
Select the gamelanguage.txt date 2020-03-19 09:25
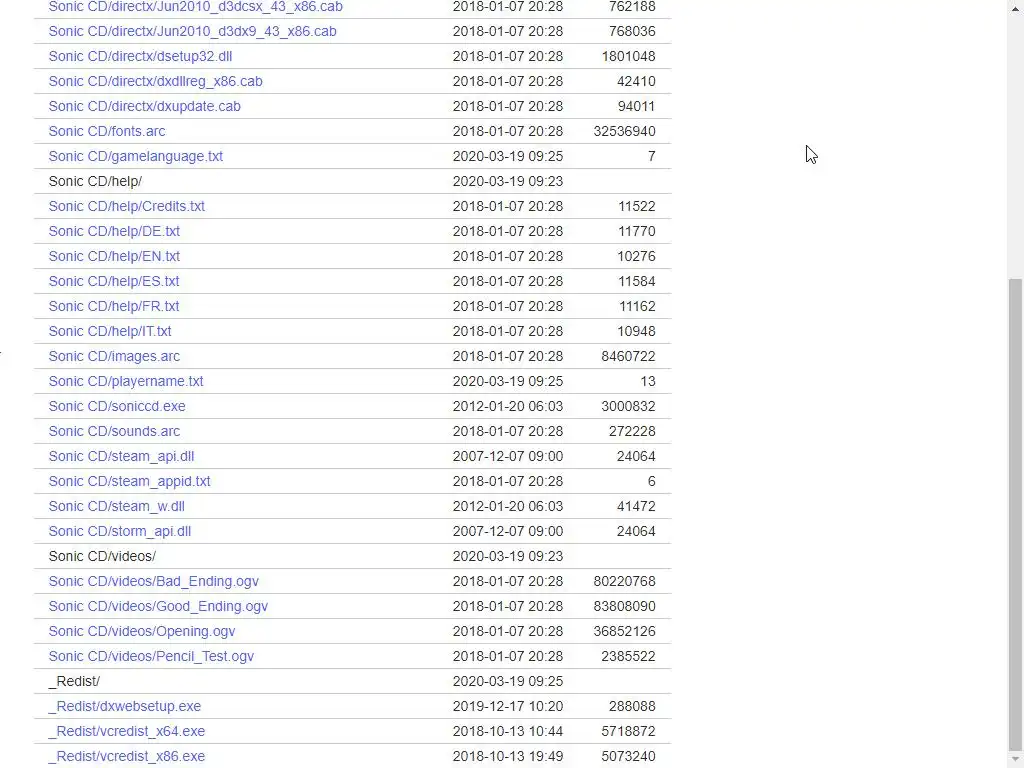[507, 156]
